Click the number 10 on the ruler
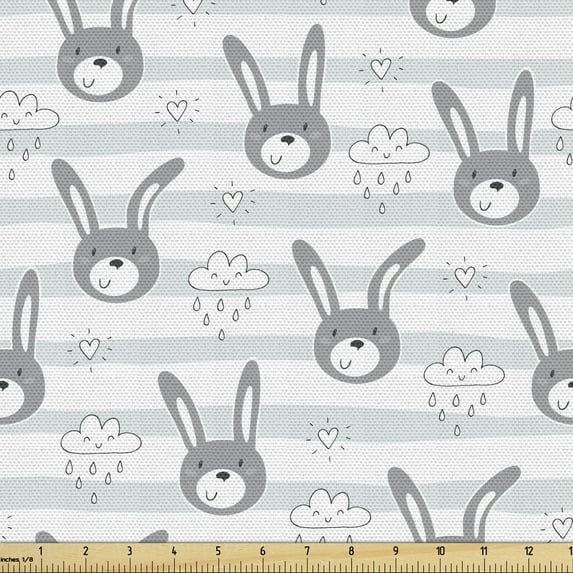 point(440,551)
